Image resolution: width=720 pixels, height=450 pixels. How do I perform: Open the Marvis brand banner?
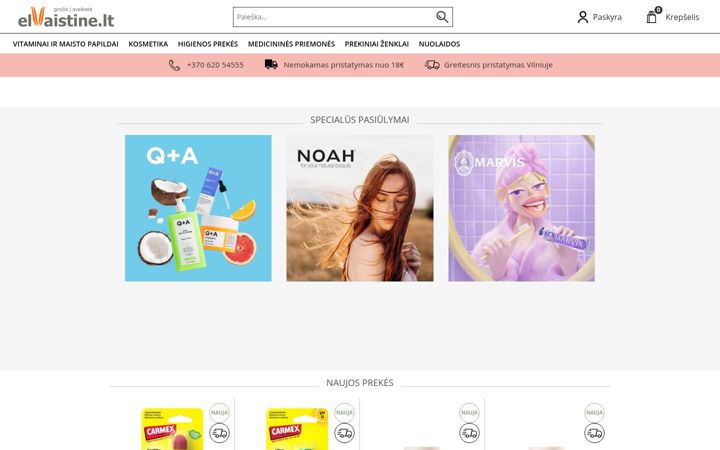click(x=521, y=208)
